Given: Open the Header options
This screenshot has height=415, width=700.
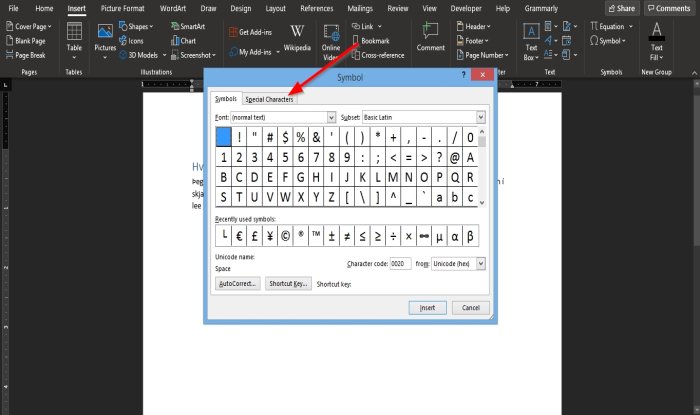Looking at the screenshot, I should 473,26.
